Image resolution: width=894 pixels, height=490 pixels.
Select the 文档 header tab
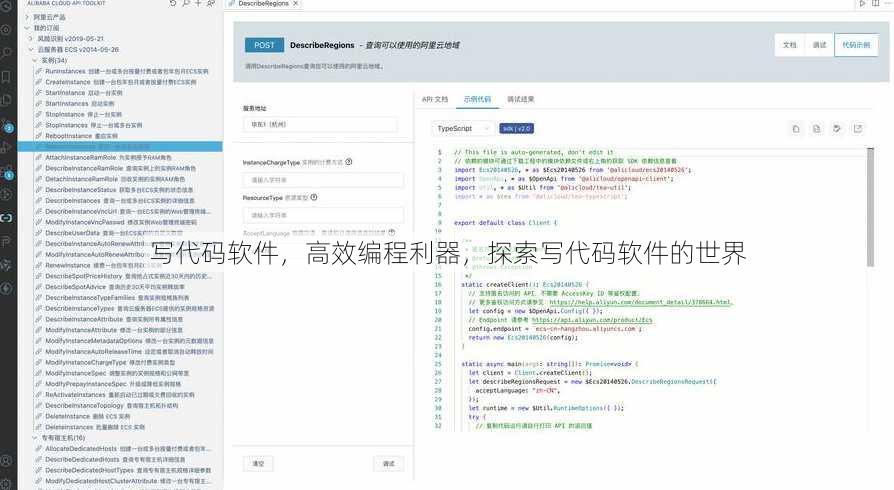coord(790,45)
